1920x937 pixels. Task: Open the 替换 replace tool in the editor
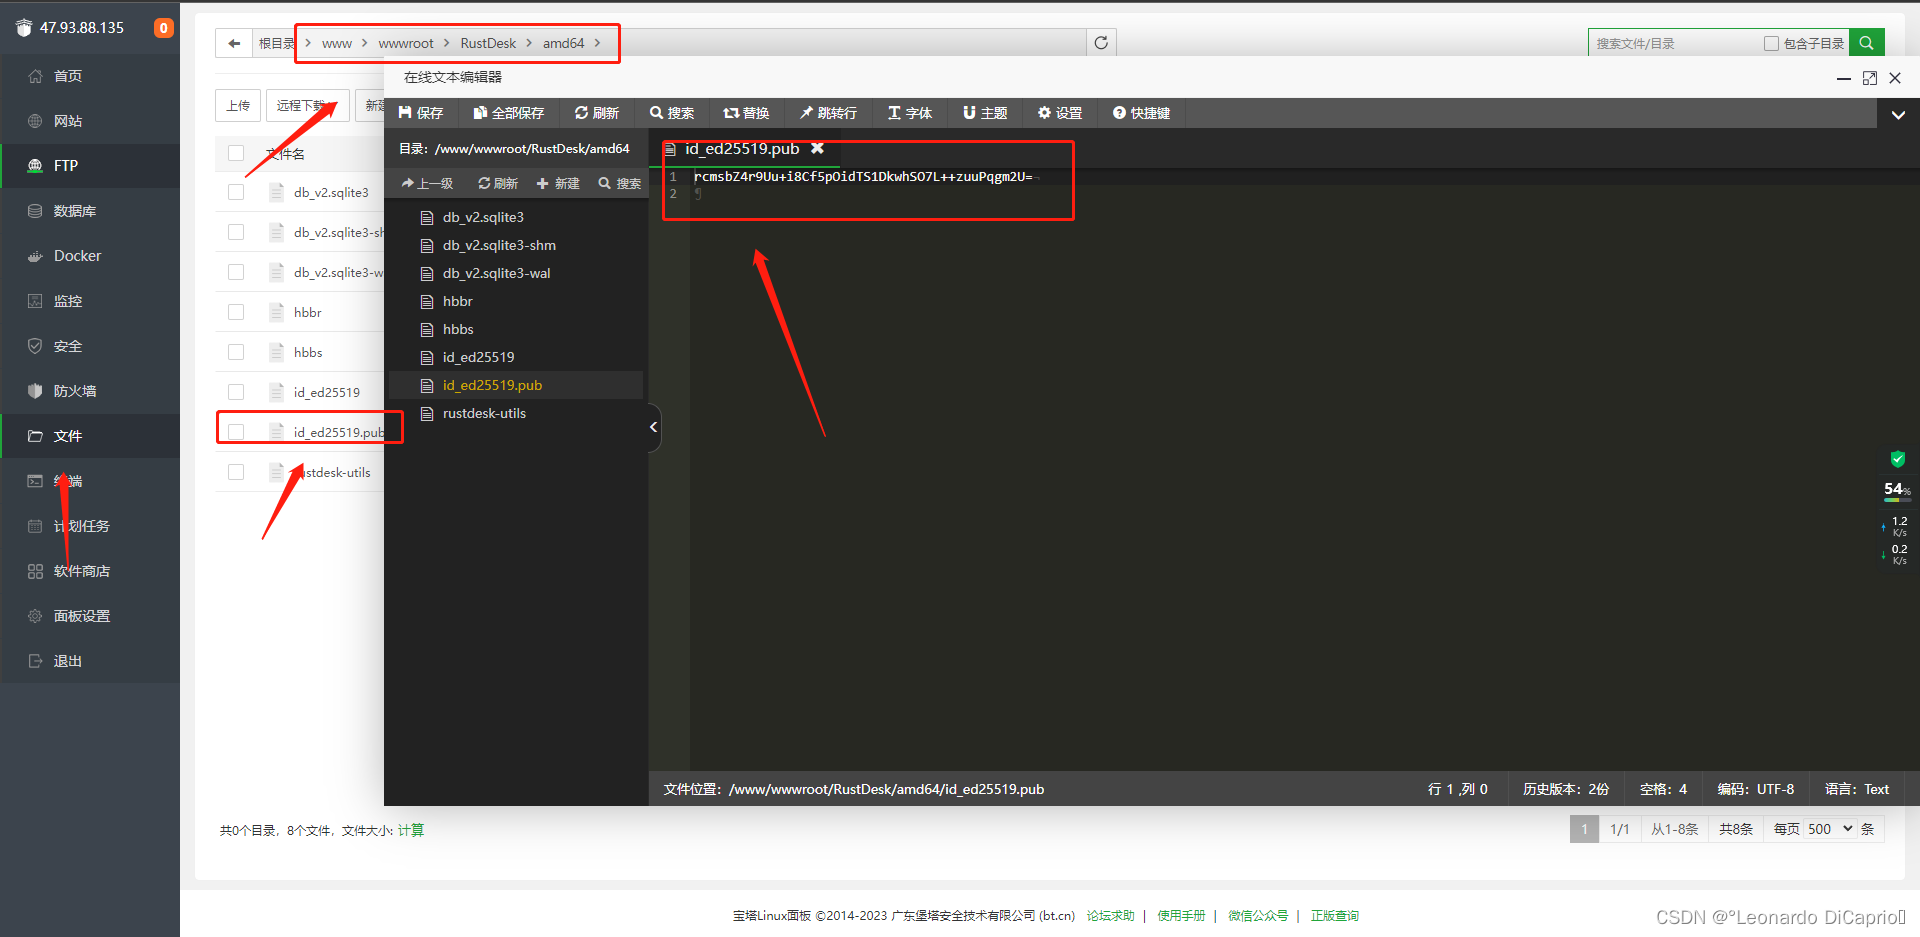pyautogui.click(x=747, y=112)
